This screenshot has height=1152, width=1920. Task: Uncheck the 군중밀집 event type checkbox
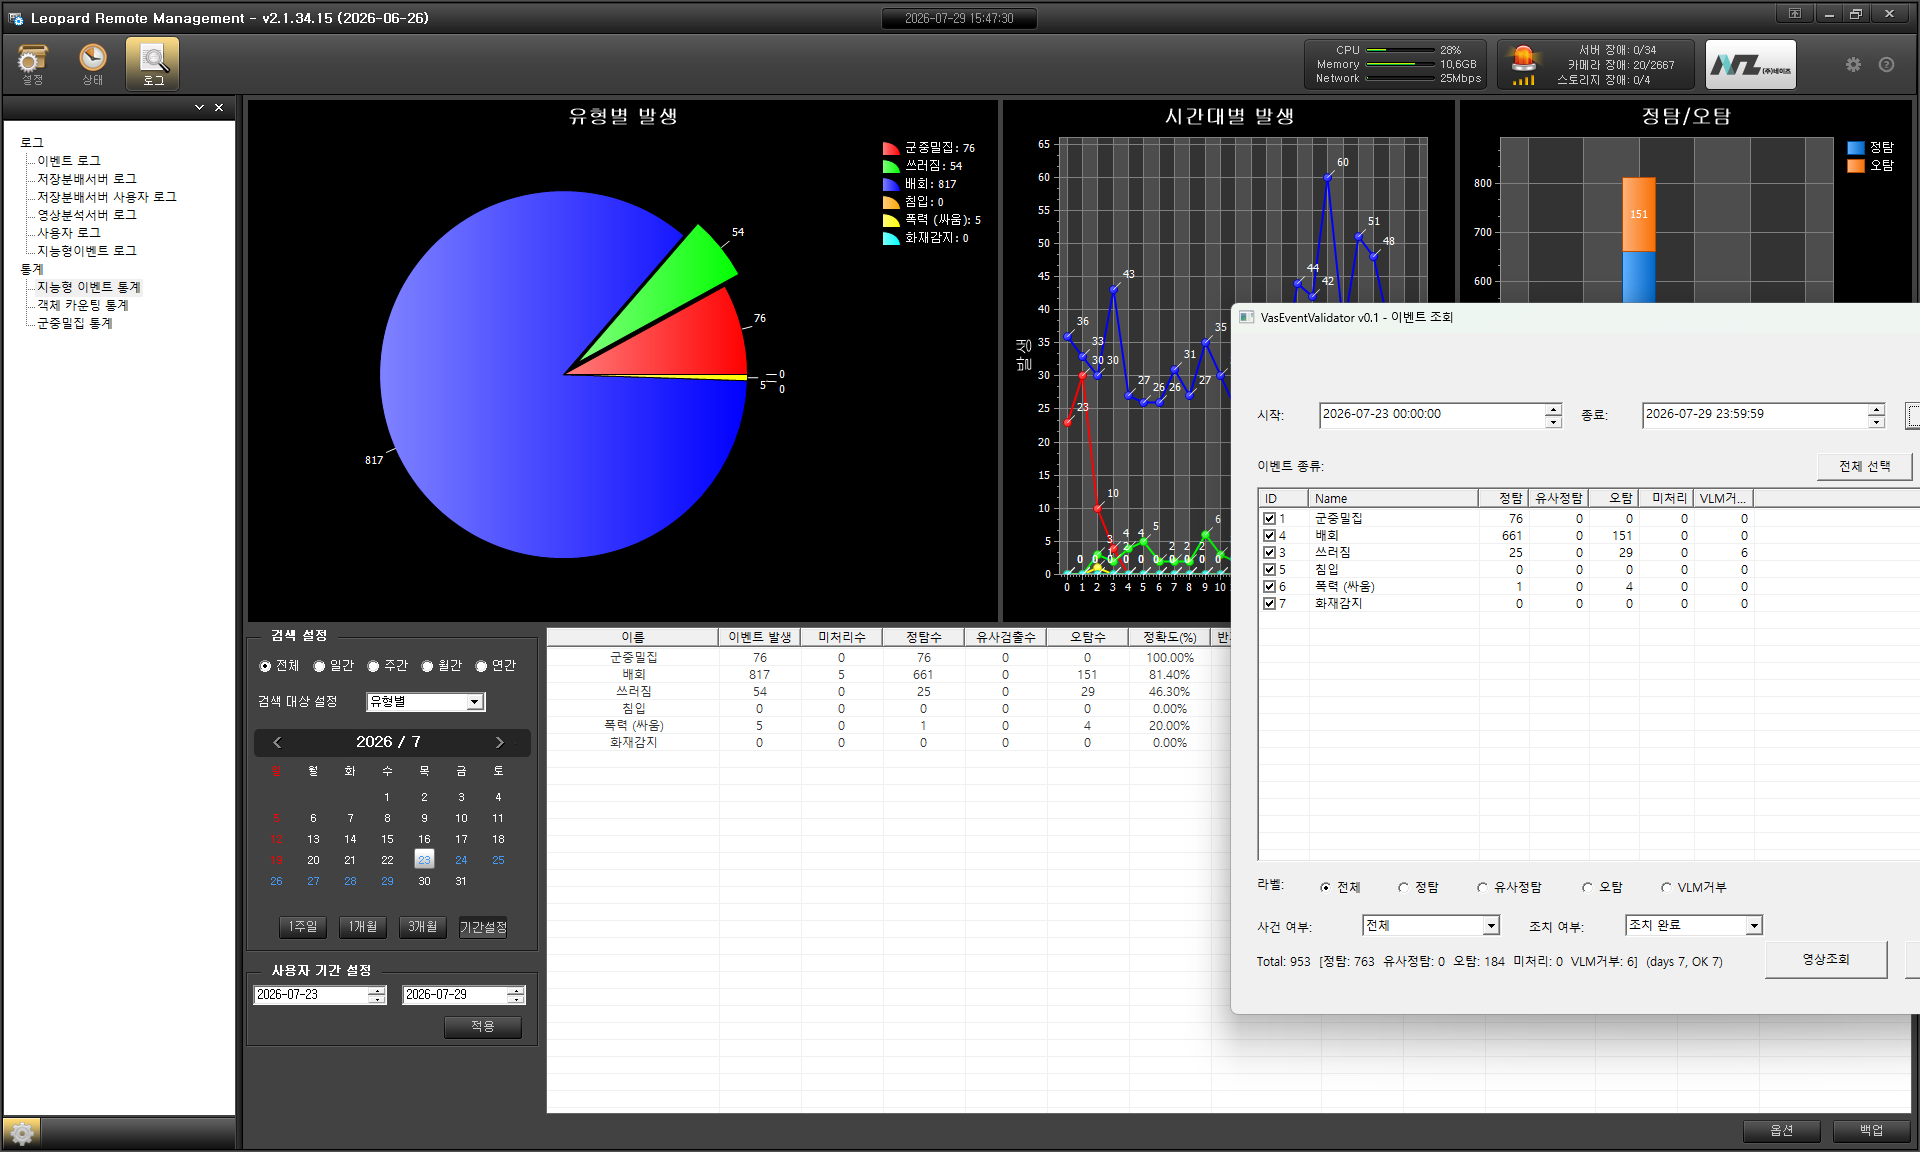click(1269, 519)
